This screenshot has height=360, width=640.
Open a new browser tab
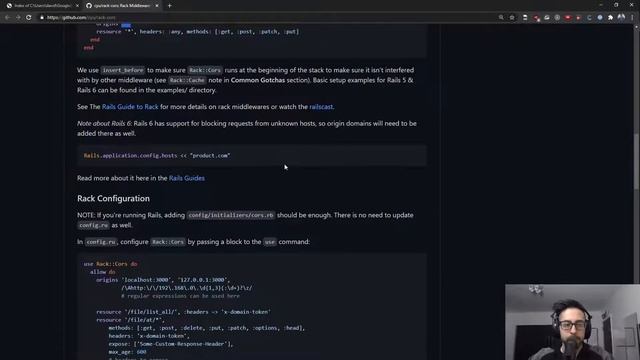(x=169, y=6)
